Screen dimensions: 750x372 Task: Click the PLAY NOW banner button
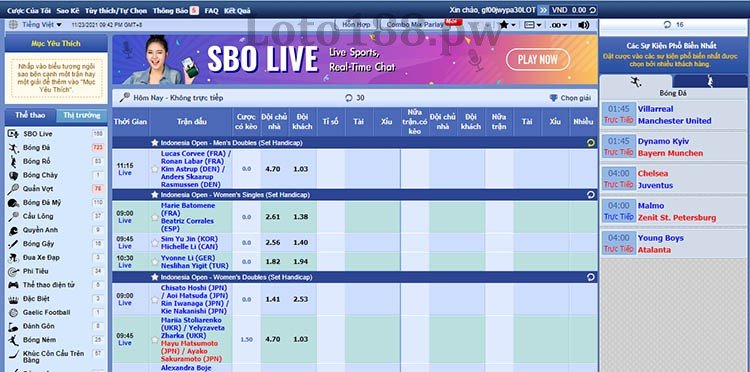pyautogui.click(x=538, y=60)
